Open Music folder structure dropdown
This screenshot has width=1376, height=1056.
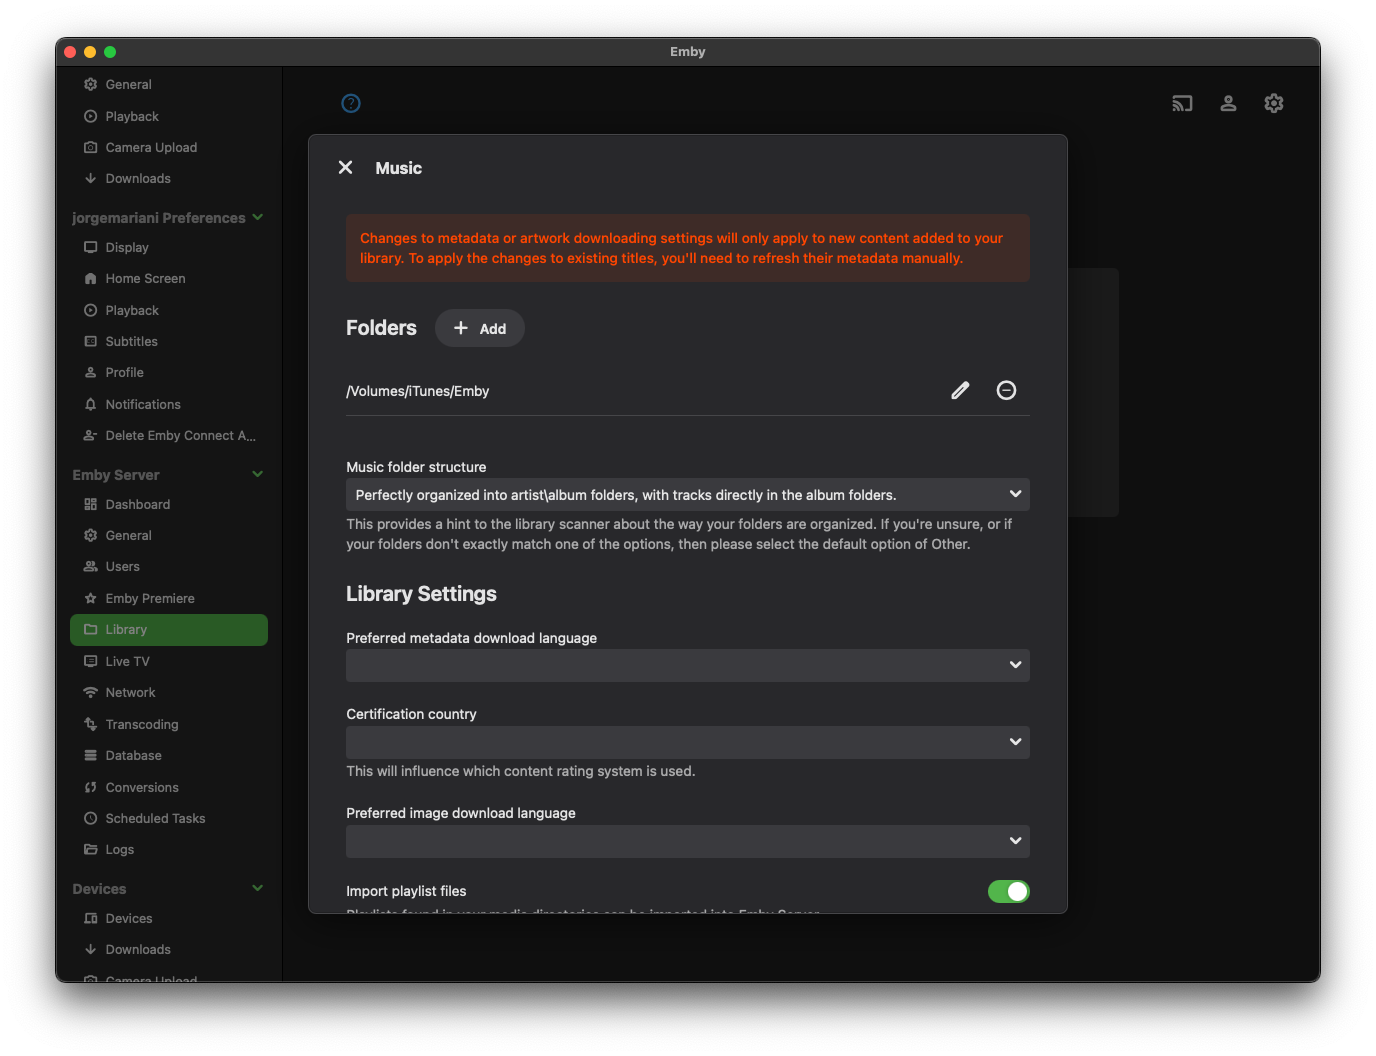pos(687,495)
